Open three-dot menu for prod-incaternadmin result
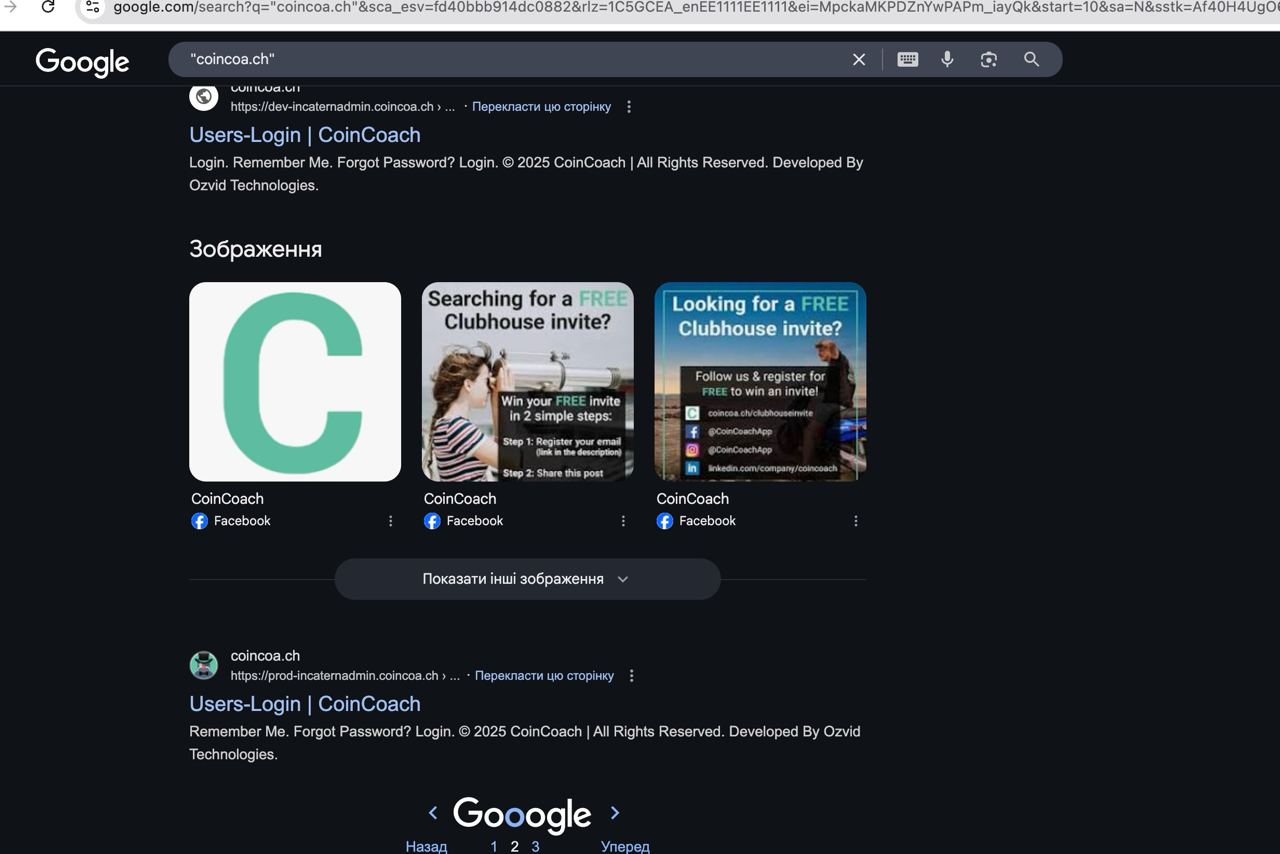 click(x=631, y=676)
